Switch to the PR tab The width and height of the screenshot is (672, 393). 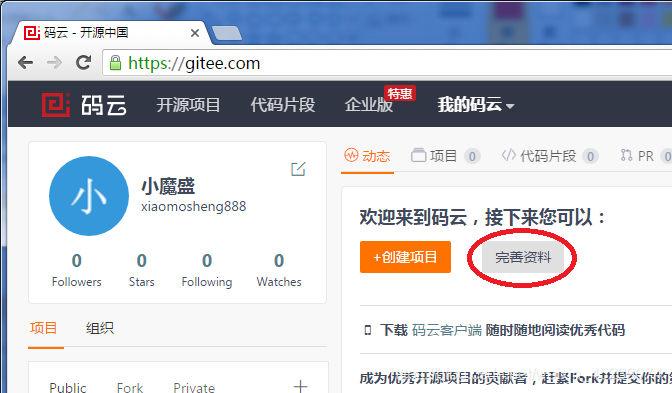click(x=645, y=156)
